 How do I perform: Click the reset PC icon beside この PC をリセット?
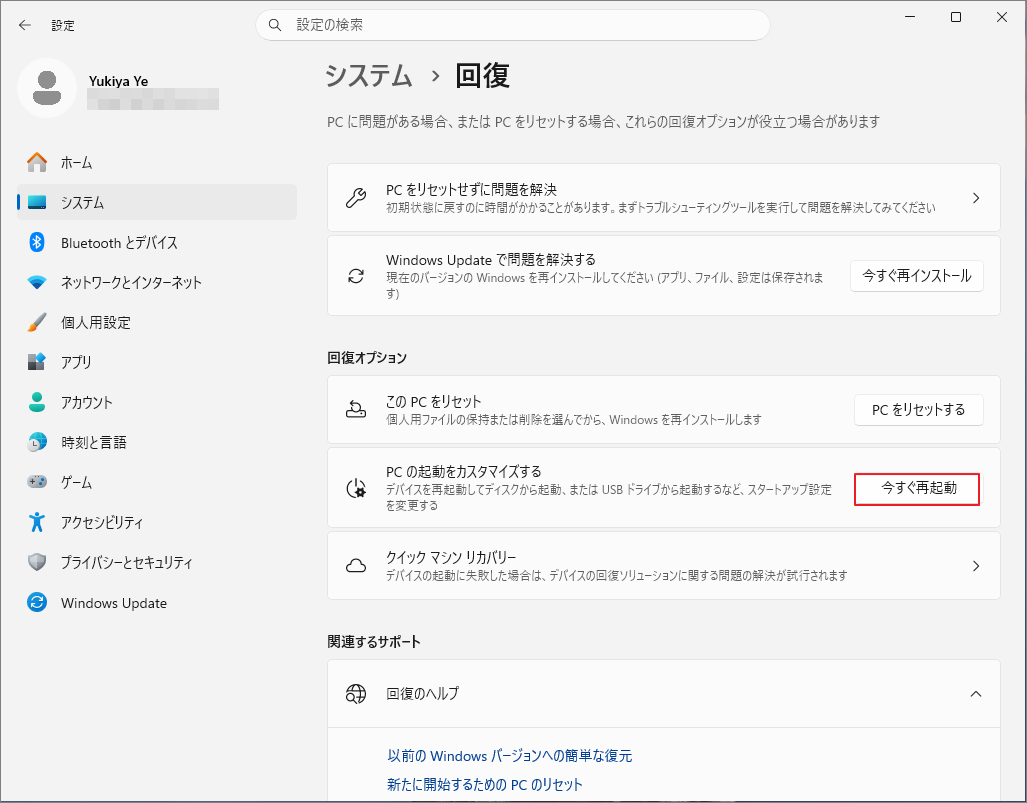tap(356, 410)
